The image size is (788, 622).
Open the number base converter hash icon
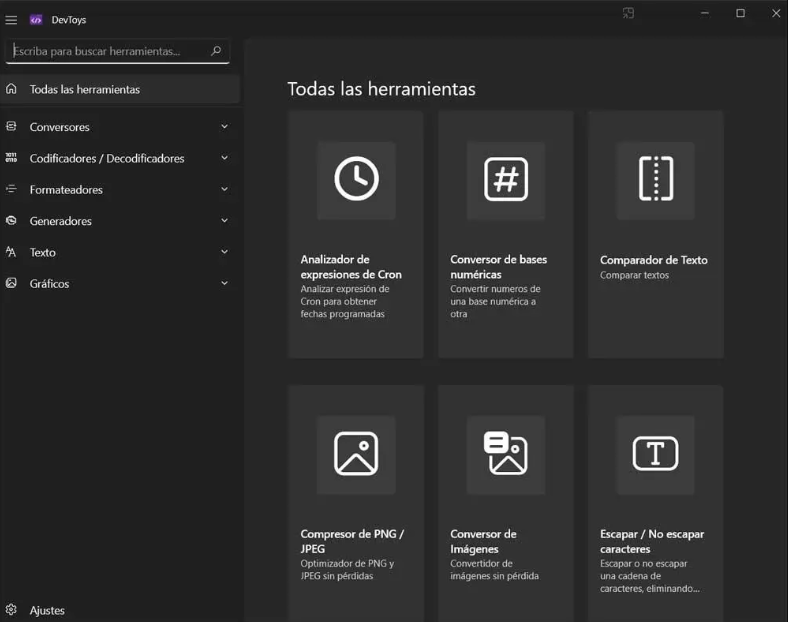pyautogui.click(x=506, y=180)
